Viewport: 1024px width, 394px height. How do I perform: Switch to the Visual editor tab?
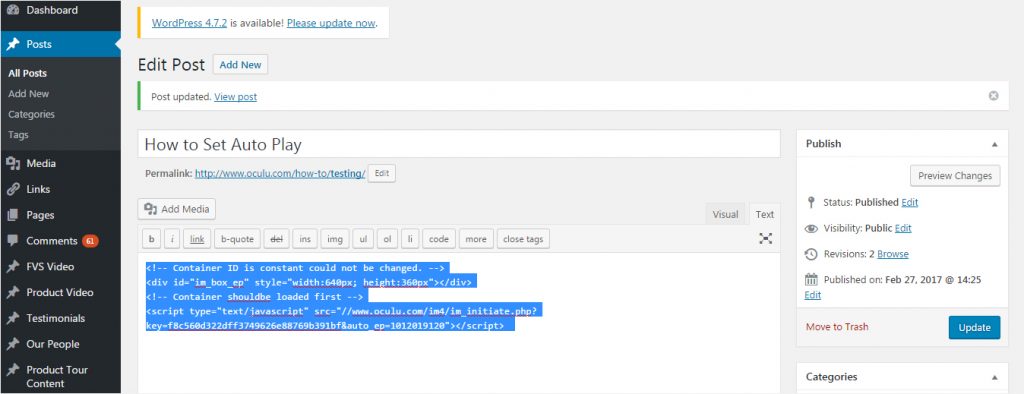point(725,214)
